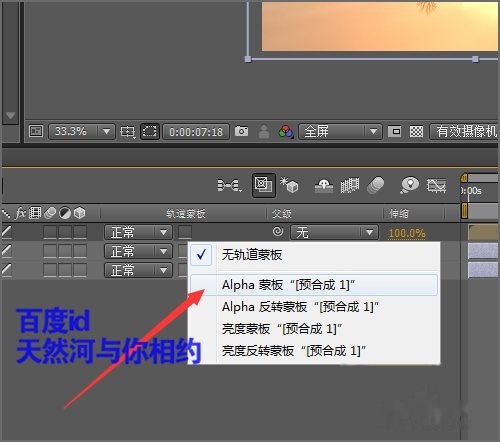The width and height of the screenshot is (500, 442).
Task: Toggle the shy layers icon
Action: pos(324,186)
